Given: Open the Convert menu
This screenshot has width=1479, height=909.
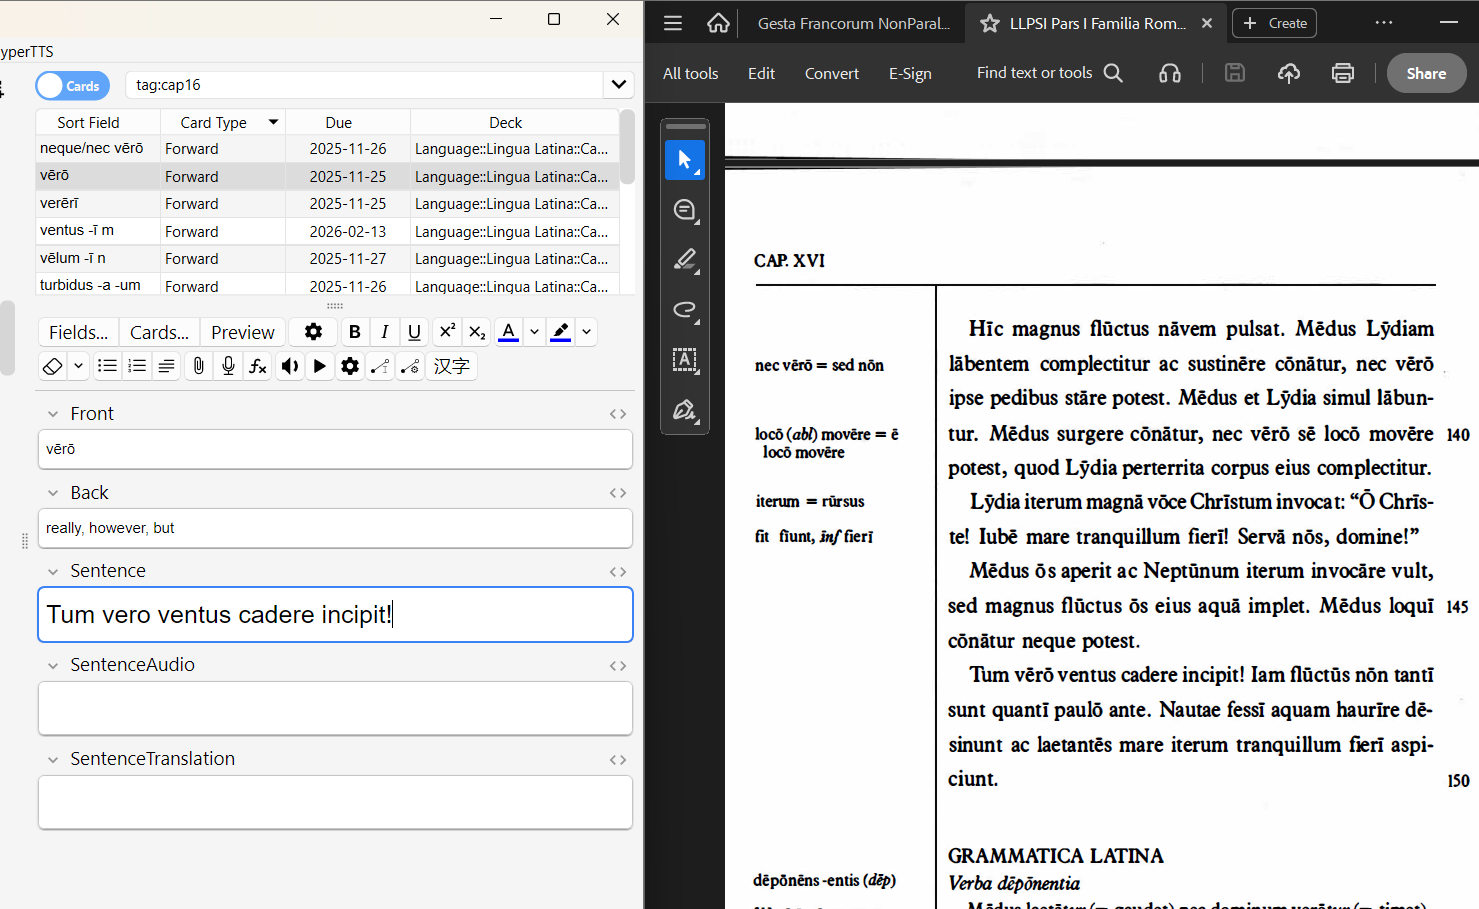Looking at the screenshot, I should tap(831, 73).
